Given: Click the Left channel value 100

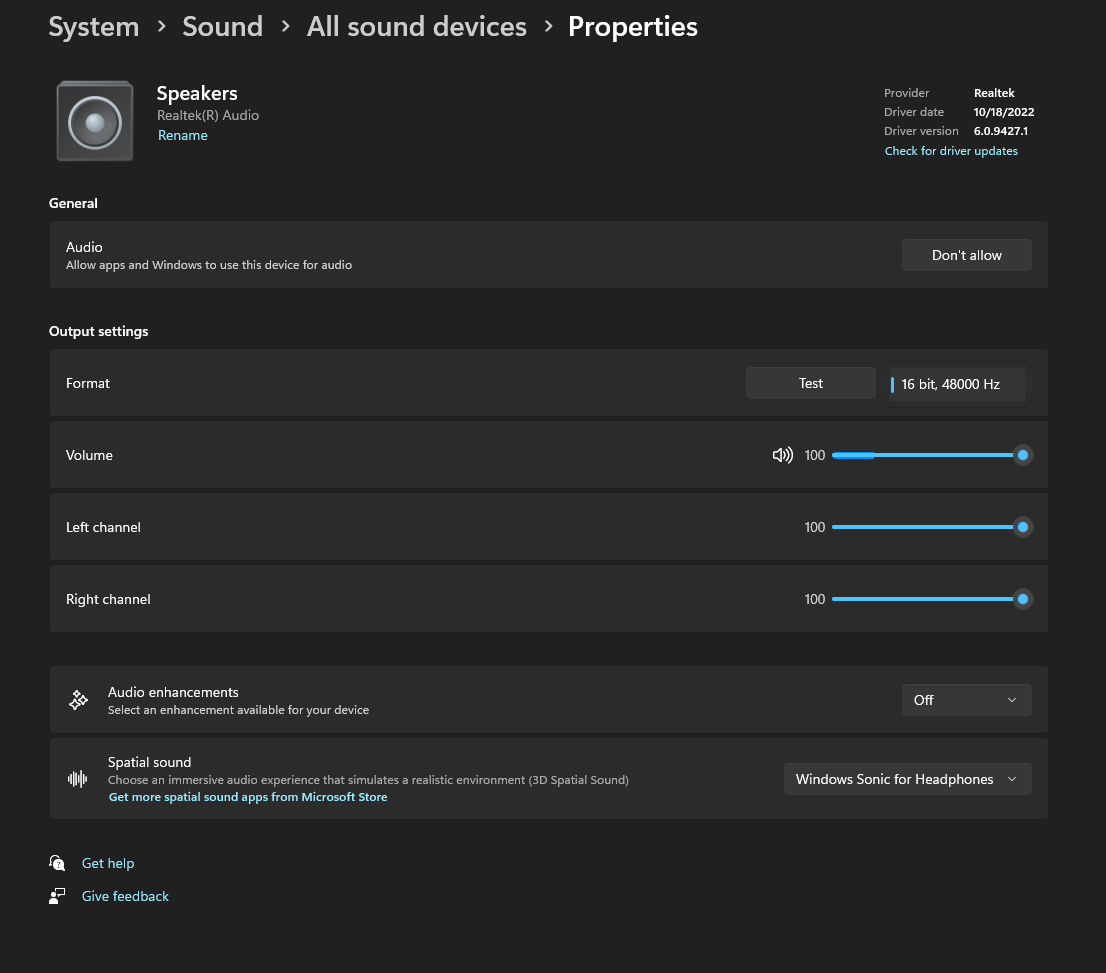Looking at the screenshot, I should 815,527.
